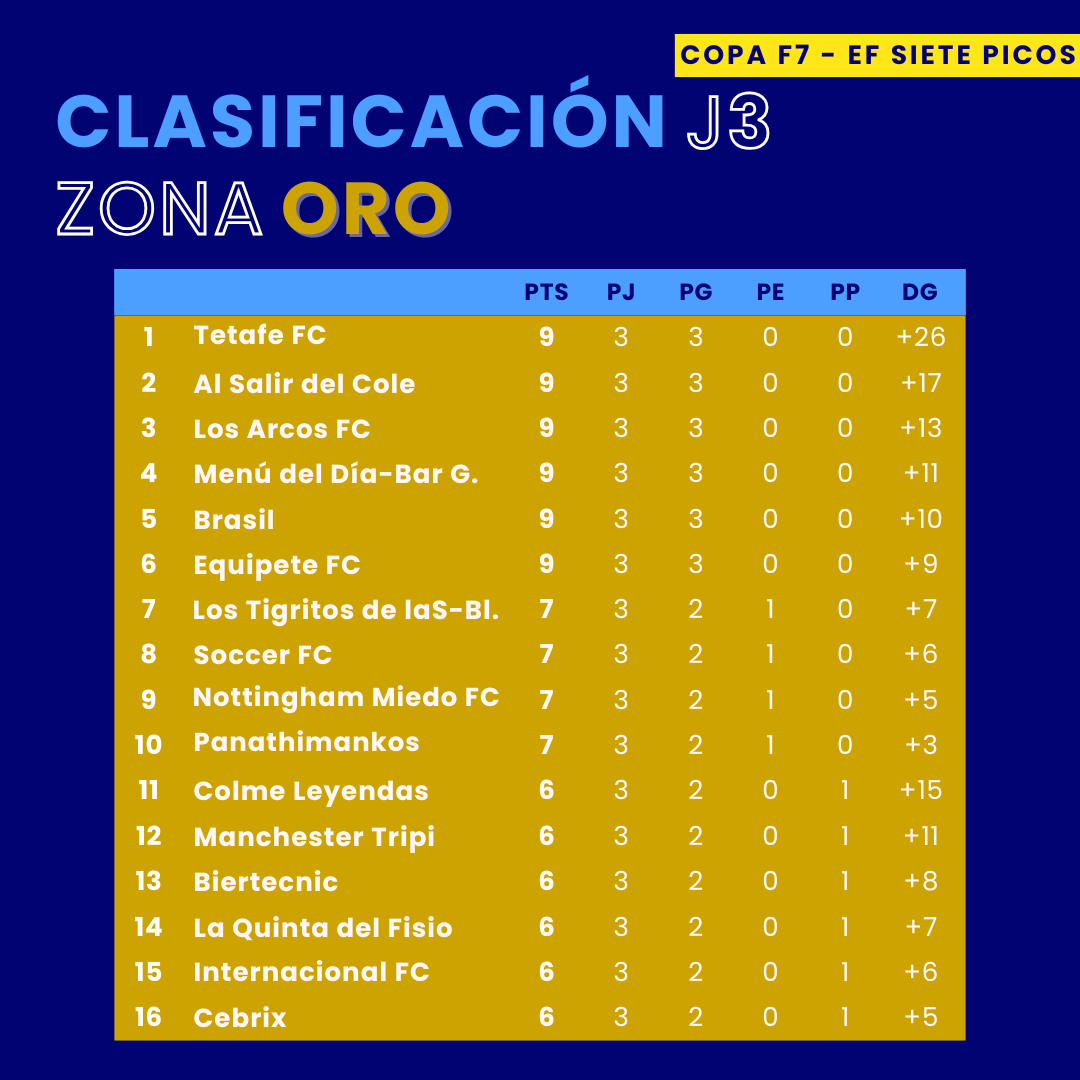Screen dimensions: 1080x1080
Task: Click Tetafe FC's +26 goal difference
Action: point(921,337)
